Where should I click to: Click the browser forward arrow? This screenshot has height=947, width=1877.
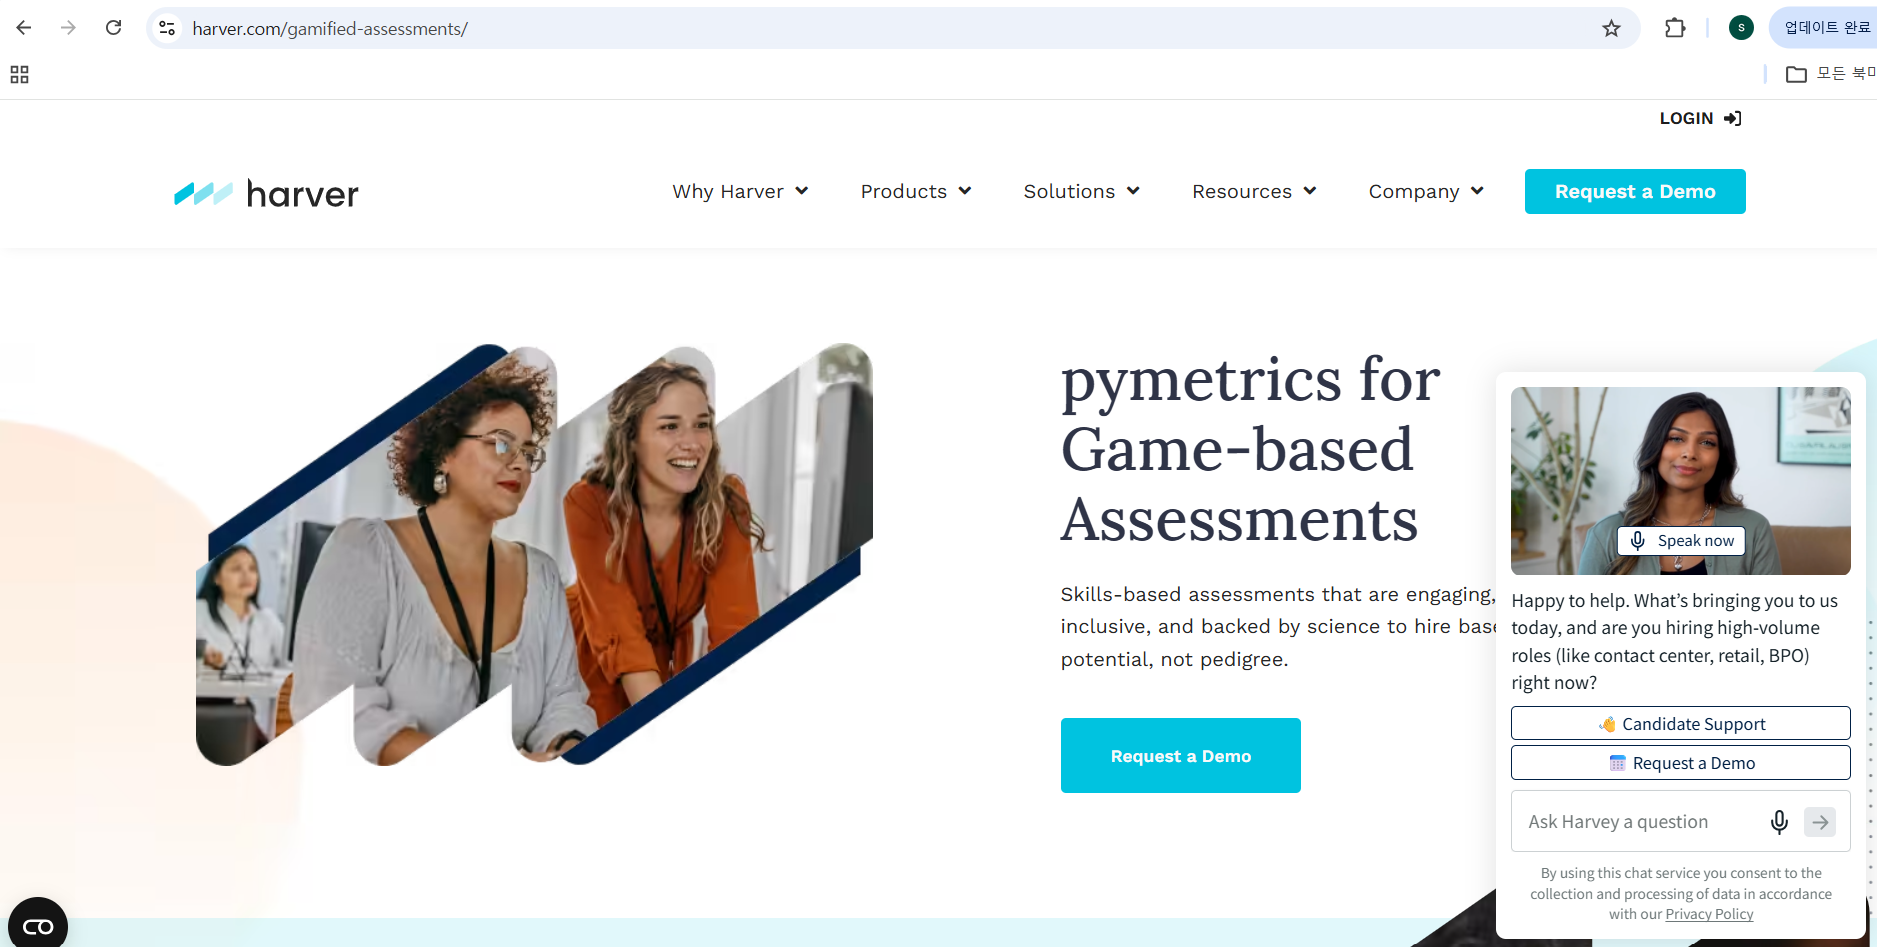(x=68, y=28)
